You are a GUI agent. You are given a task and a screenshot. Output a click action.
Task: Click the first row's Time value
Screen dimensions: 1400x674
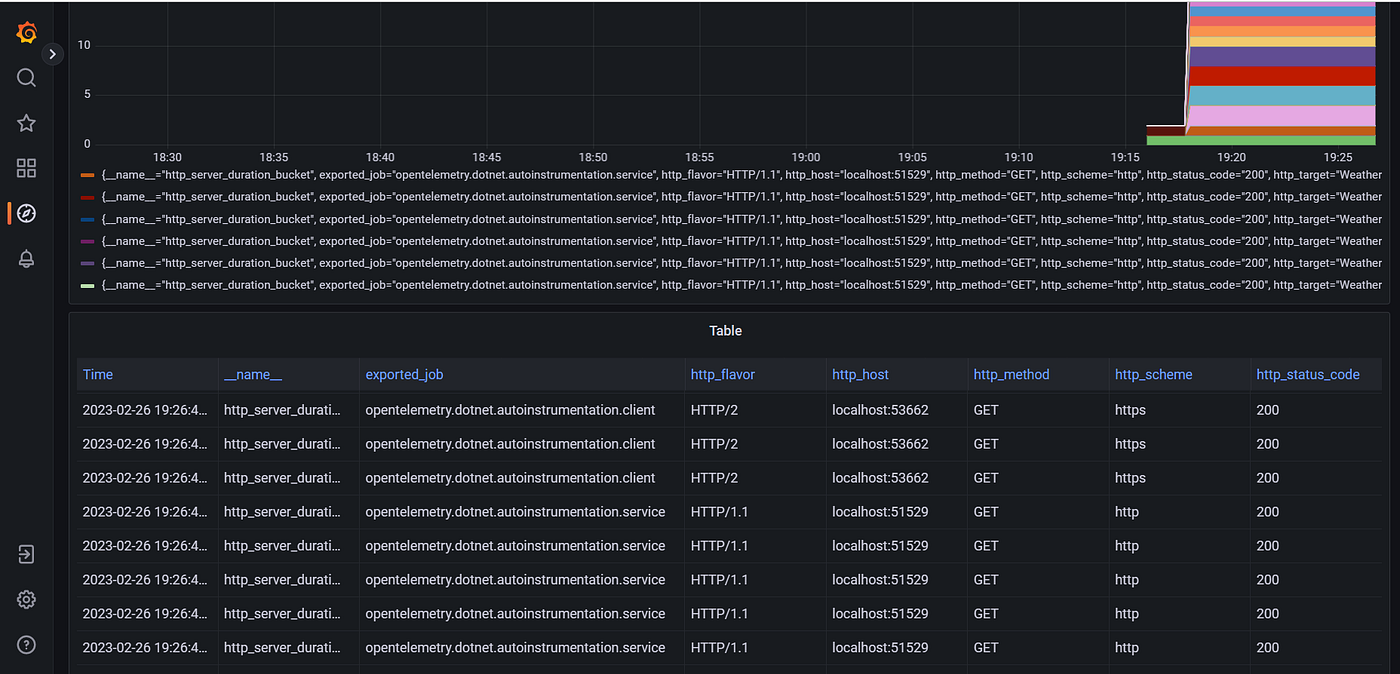[x=146, y=410]
